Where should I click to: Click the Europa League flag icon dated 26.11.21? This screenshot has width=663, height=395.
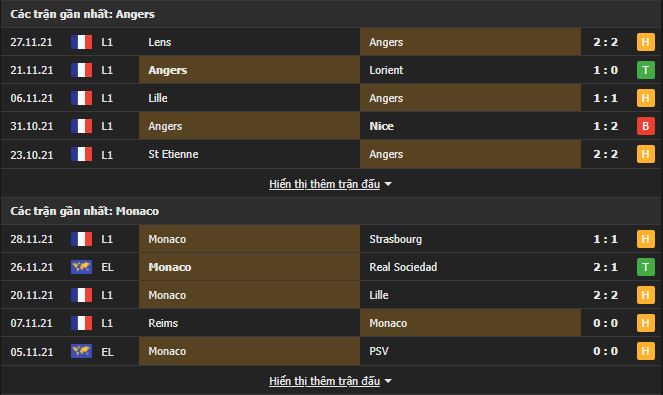pyautogui.click(x=82, y=267)
